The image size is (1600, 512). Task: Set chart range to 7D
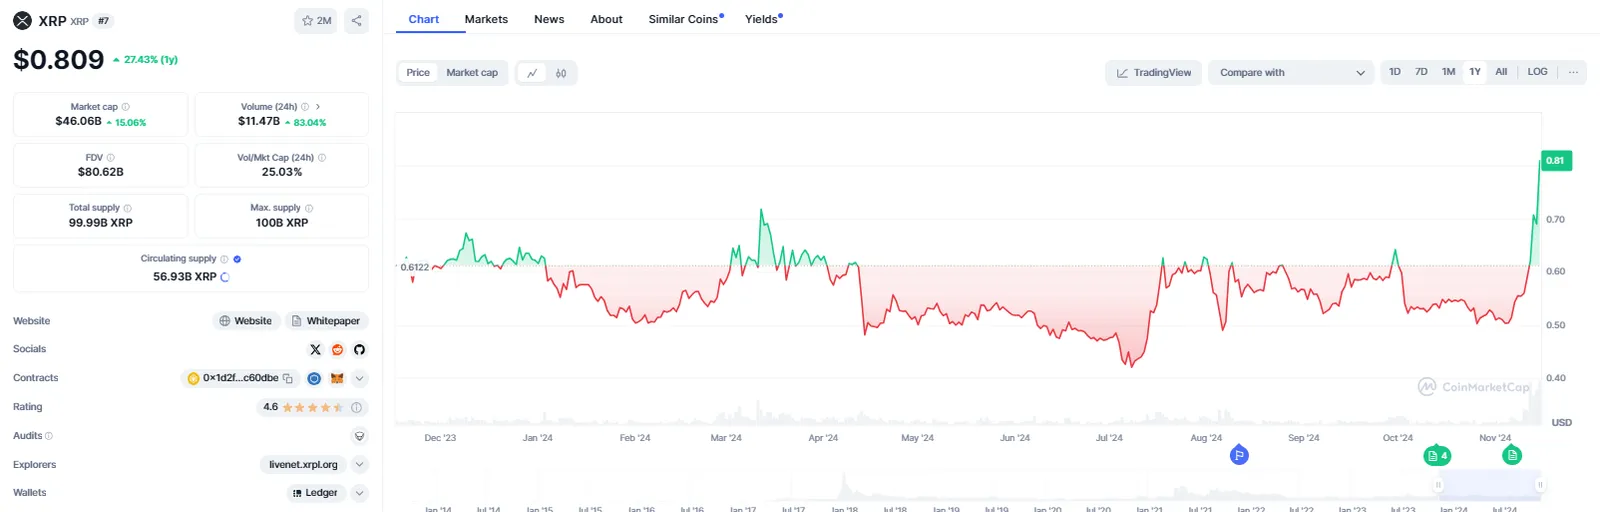(1421, 72)
